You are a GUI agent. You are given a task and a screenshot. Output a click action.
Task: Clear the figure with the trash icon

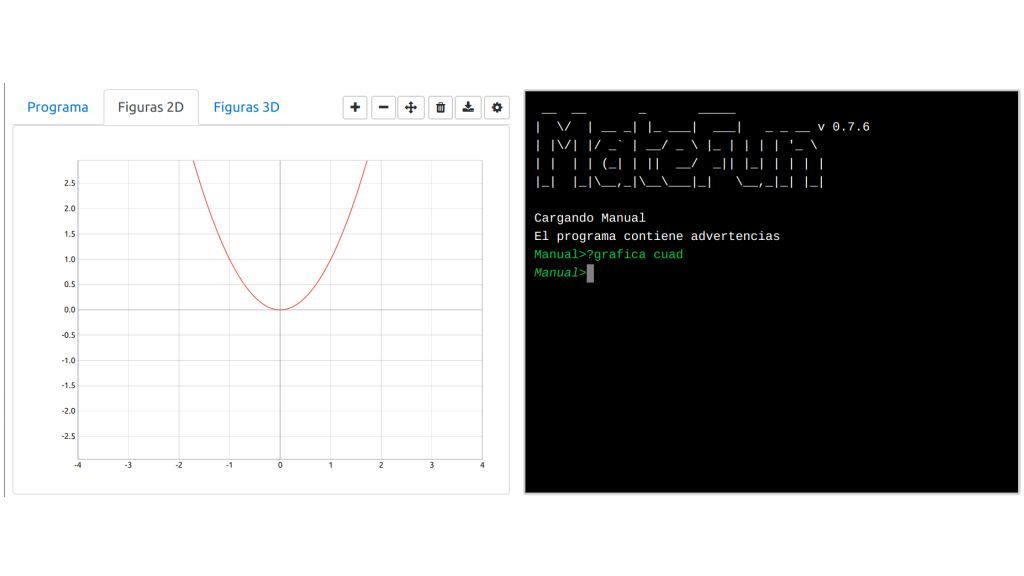coord(440,108)
